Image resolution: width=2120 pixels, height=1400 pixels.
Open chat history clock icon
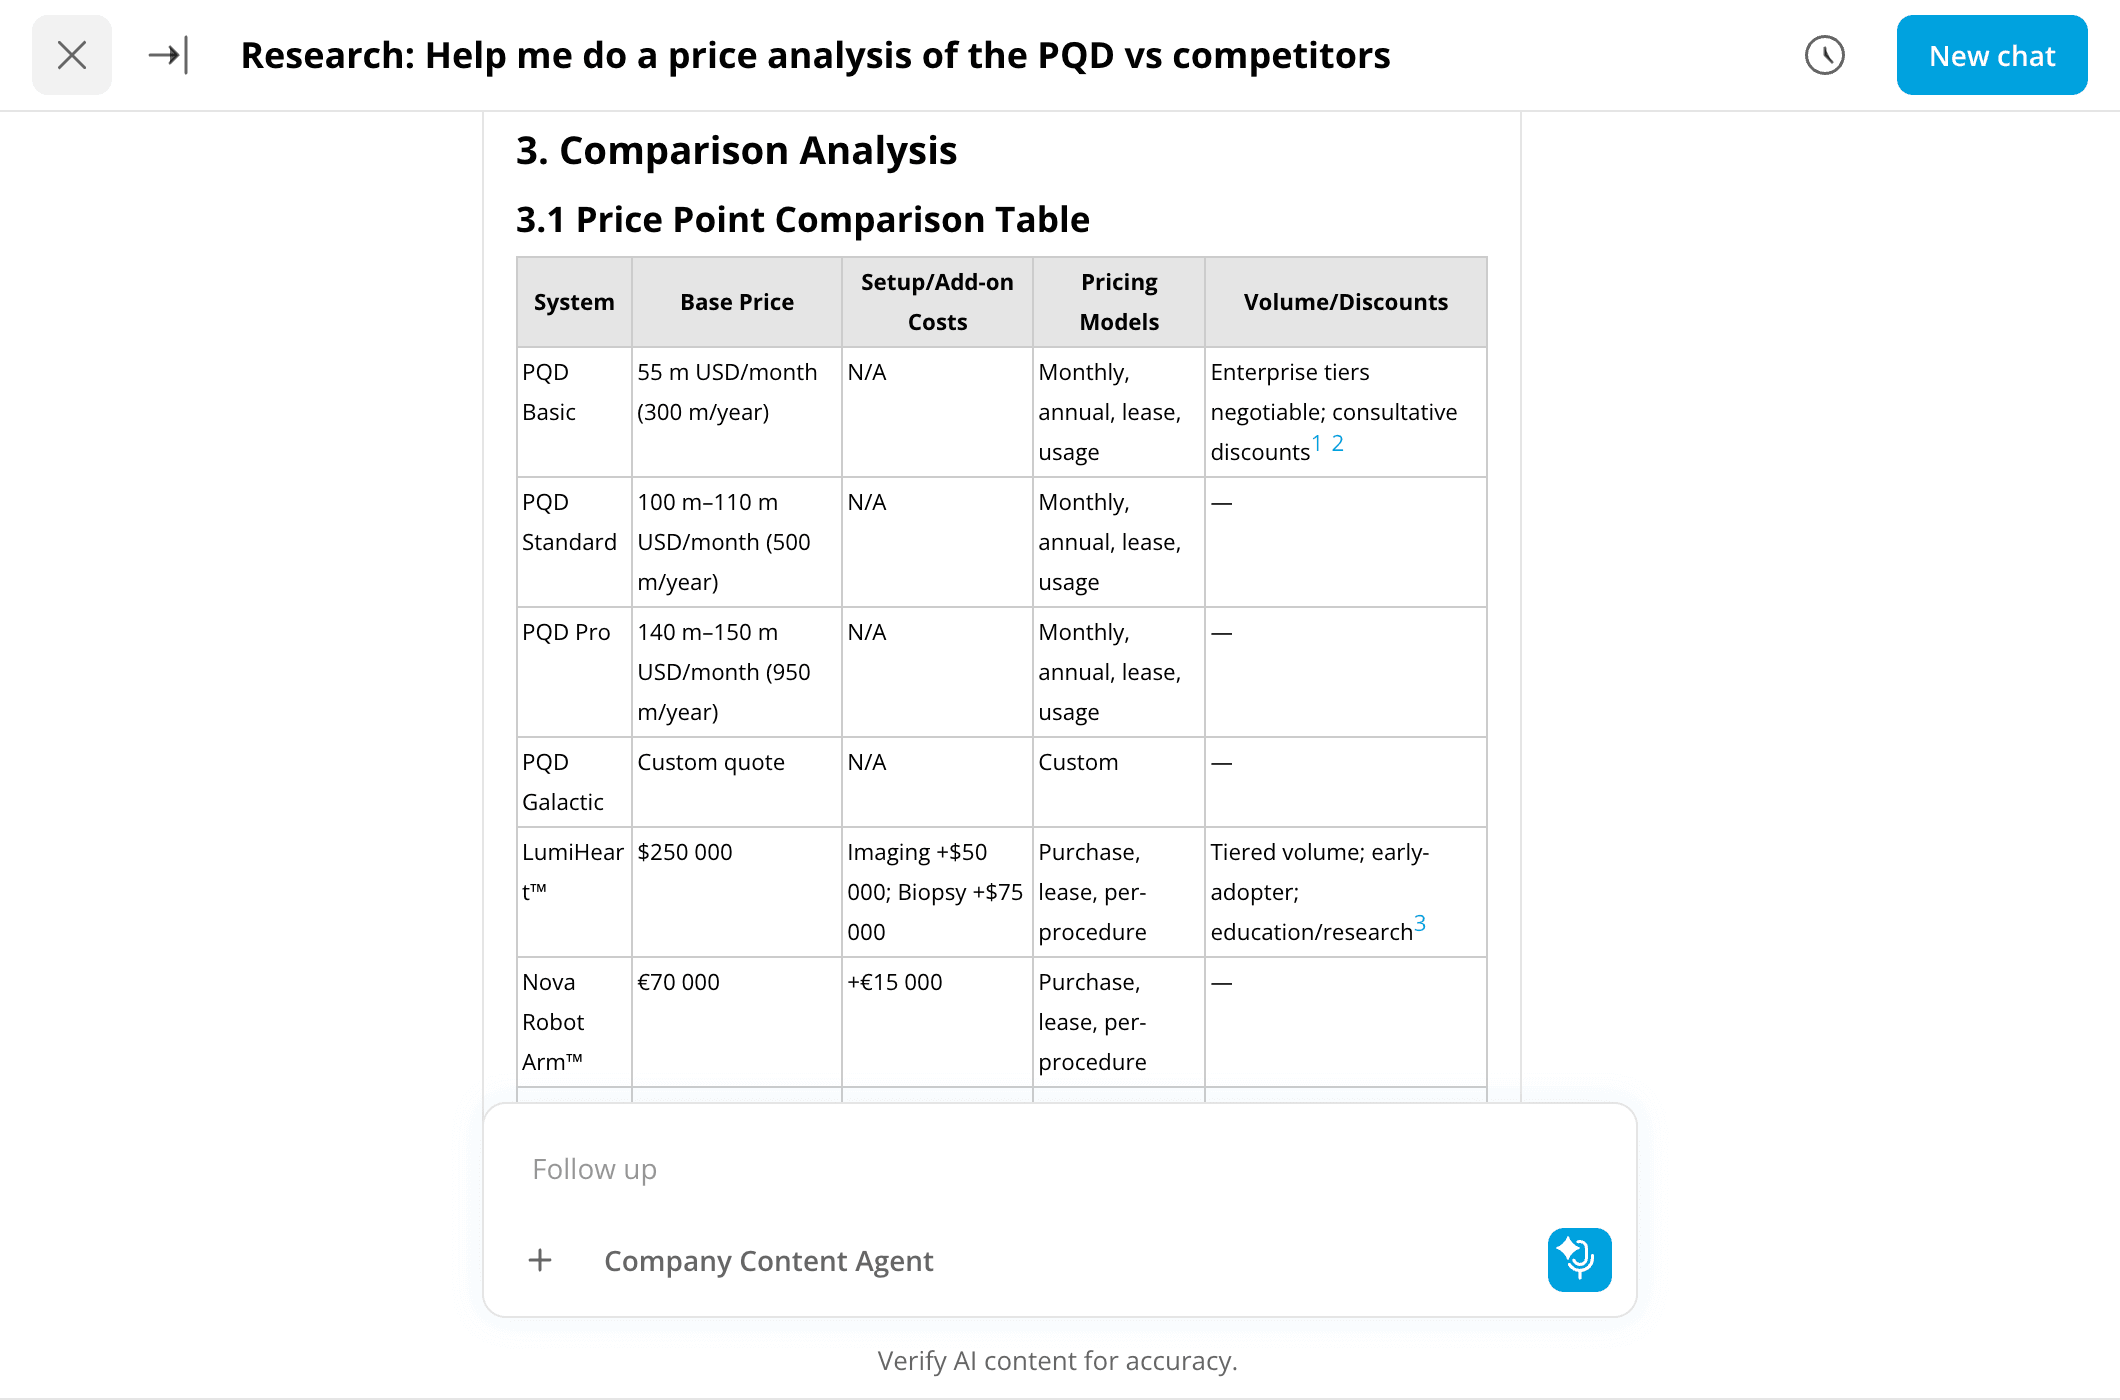pos(1824,55)
